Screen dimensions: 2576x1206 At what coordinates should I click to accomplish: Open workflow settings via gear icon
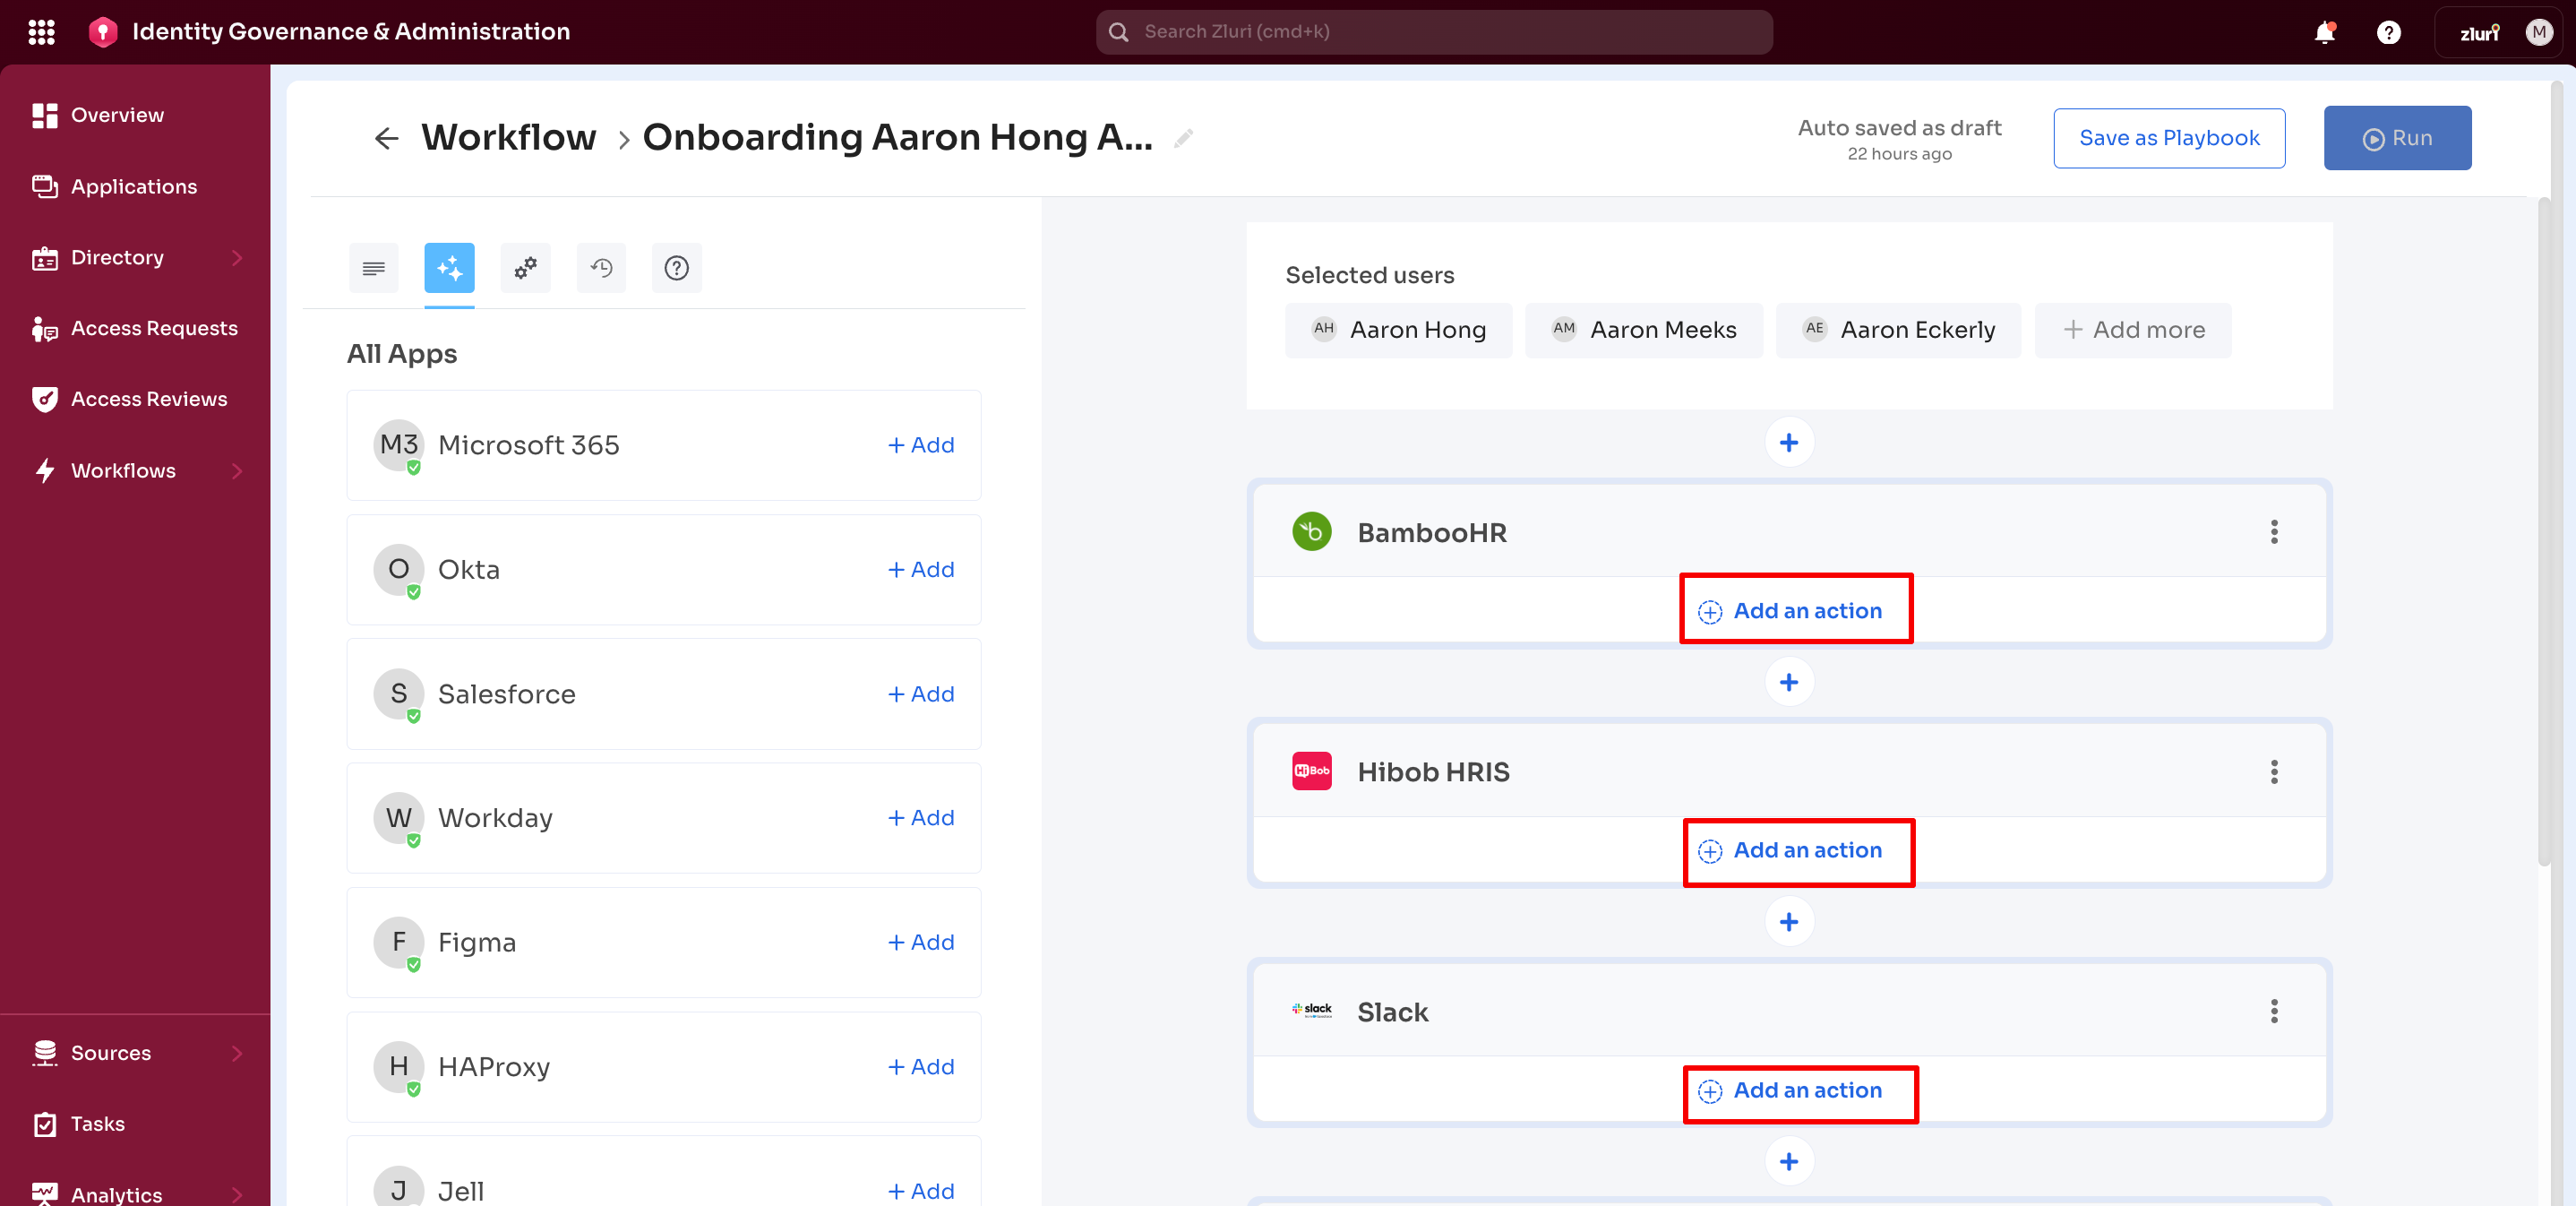click(525, 268)
